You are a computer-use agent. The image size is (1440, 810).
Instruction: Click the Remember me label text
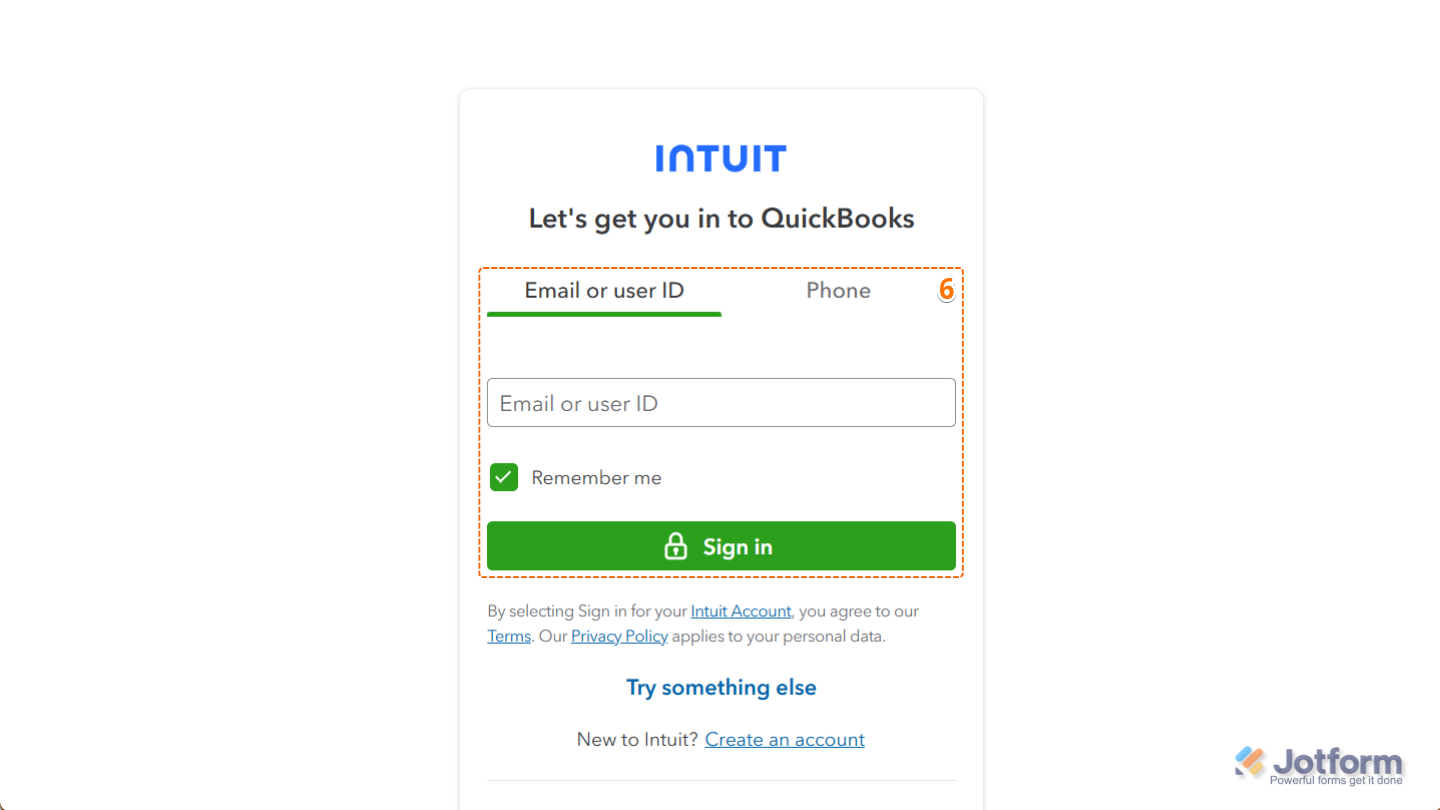596,478
